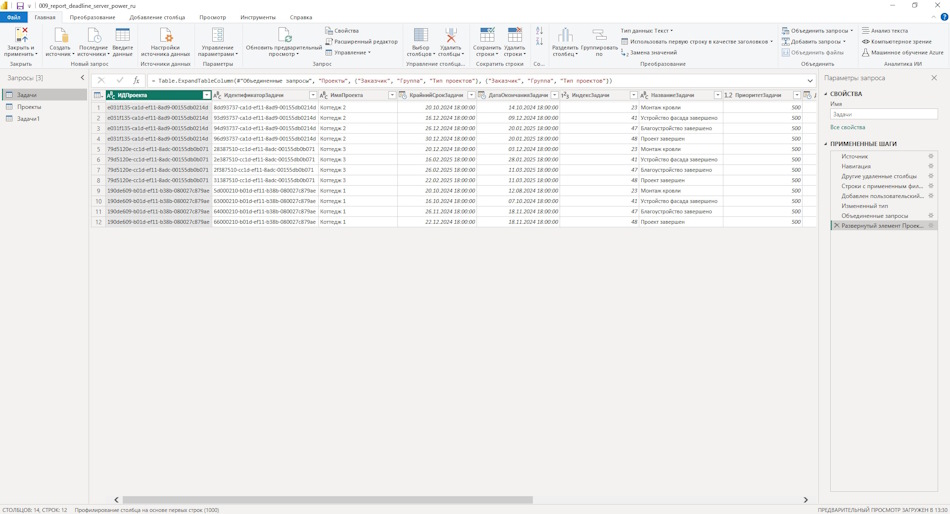Switch to the Справка tab
Screen dimensions: 950x514
[301, 18]
